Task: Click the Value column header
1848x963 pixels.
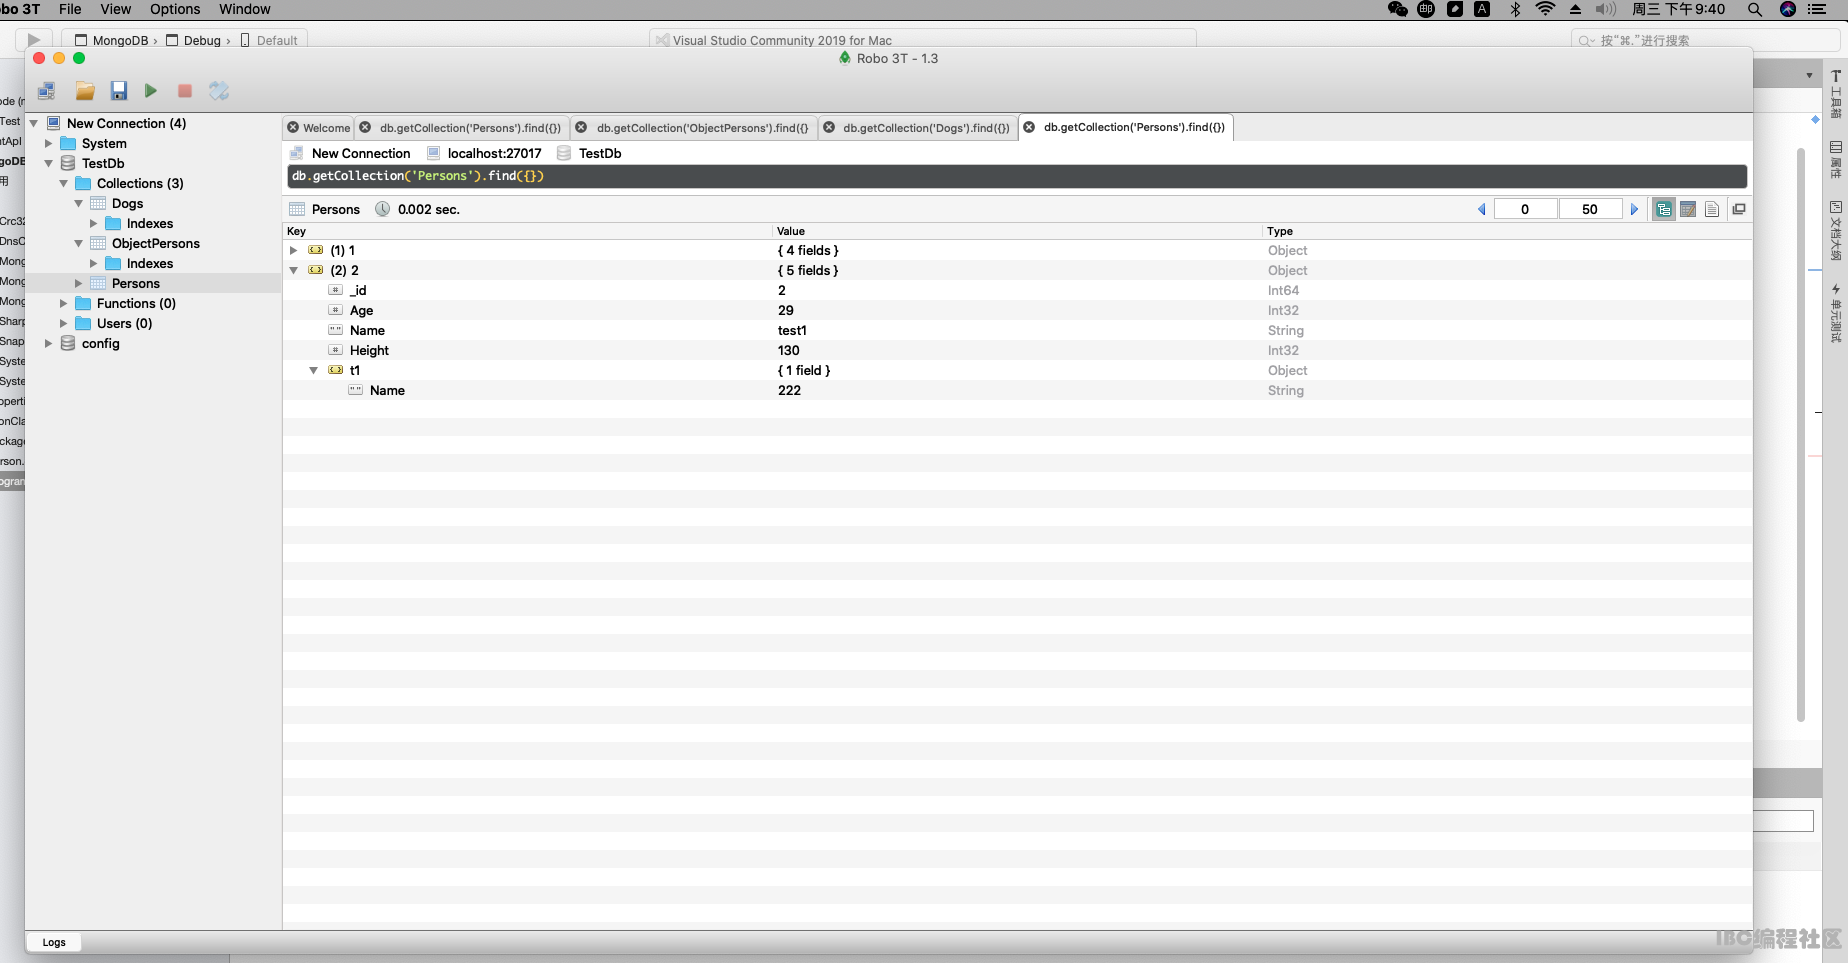Action: pos(1018,231)
